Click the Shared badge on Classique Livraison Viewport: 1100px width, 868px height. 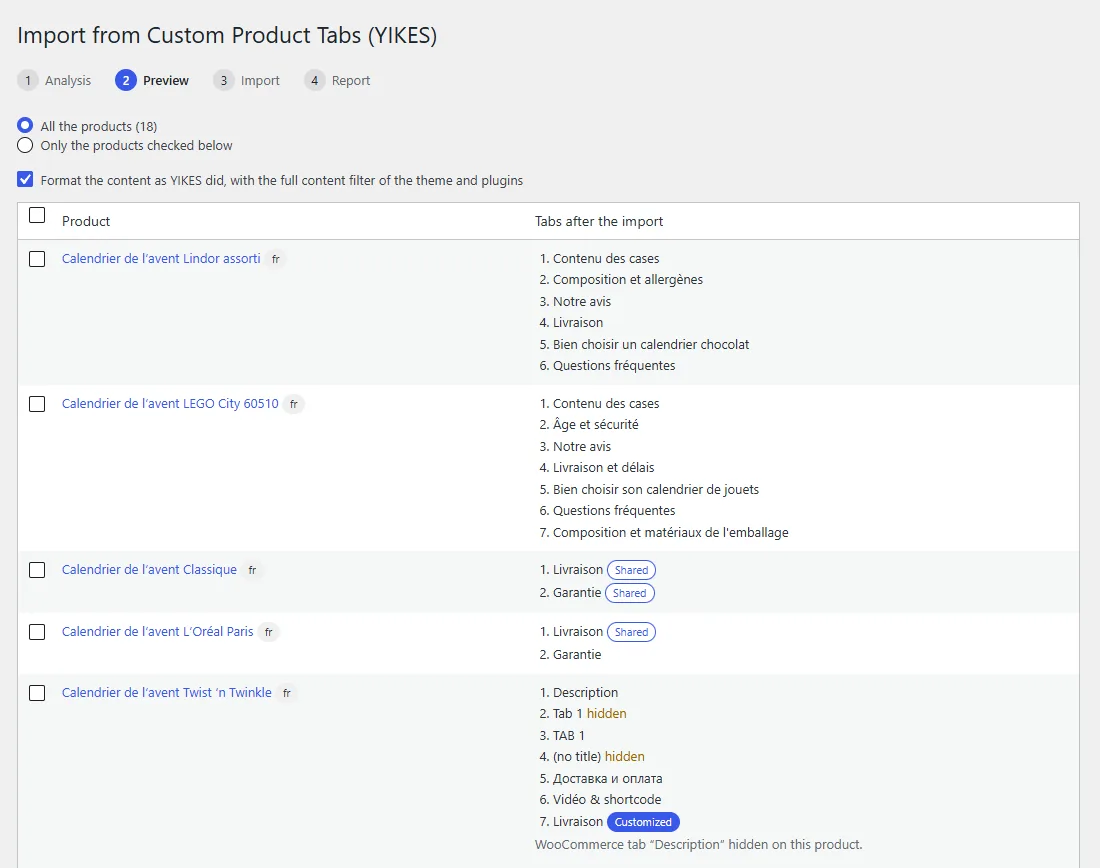631,570
